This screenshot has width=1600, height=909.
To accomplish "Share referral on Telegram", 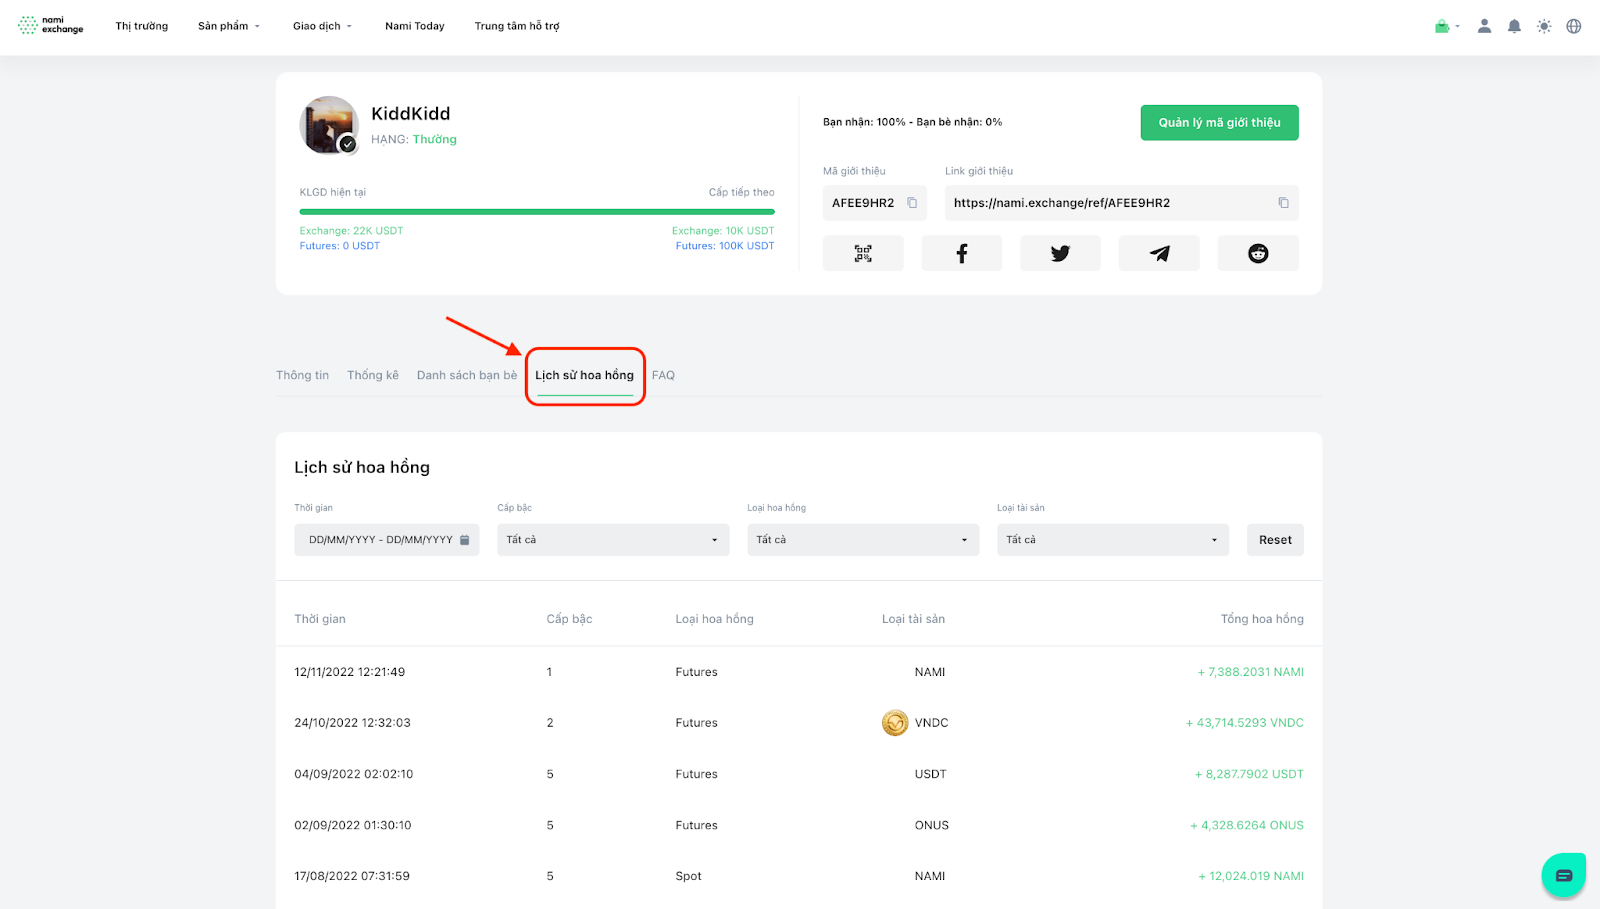I will click(x=1159, y=253).
